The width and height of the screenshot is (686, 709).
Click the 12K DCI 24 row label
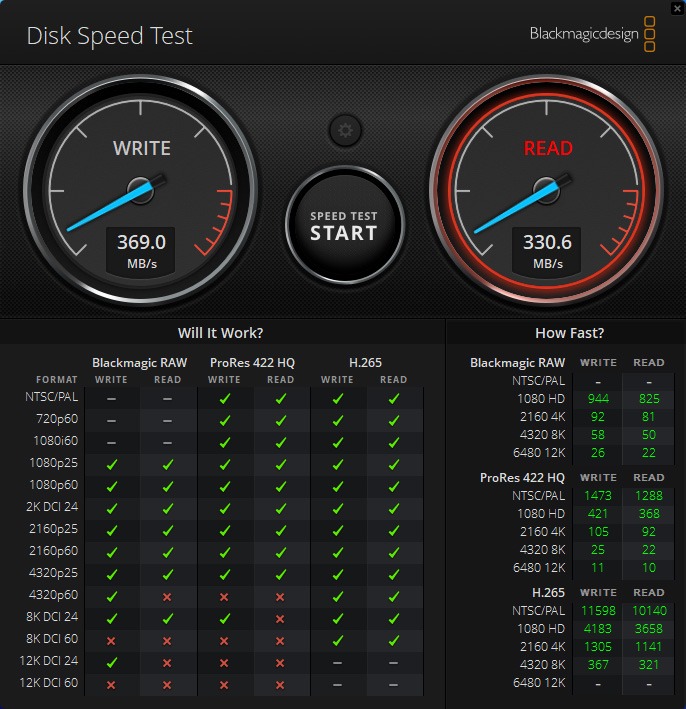(49, 661)
